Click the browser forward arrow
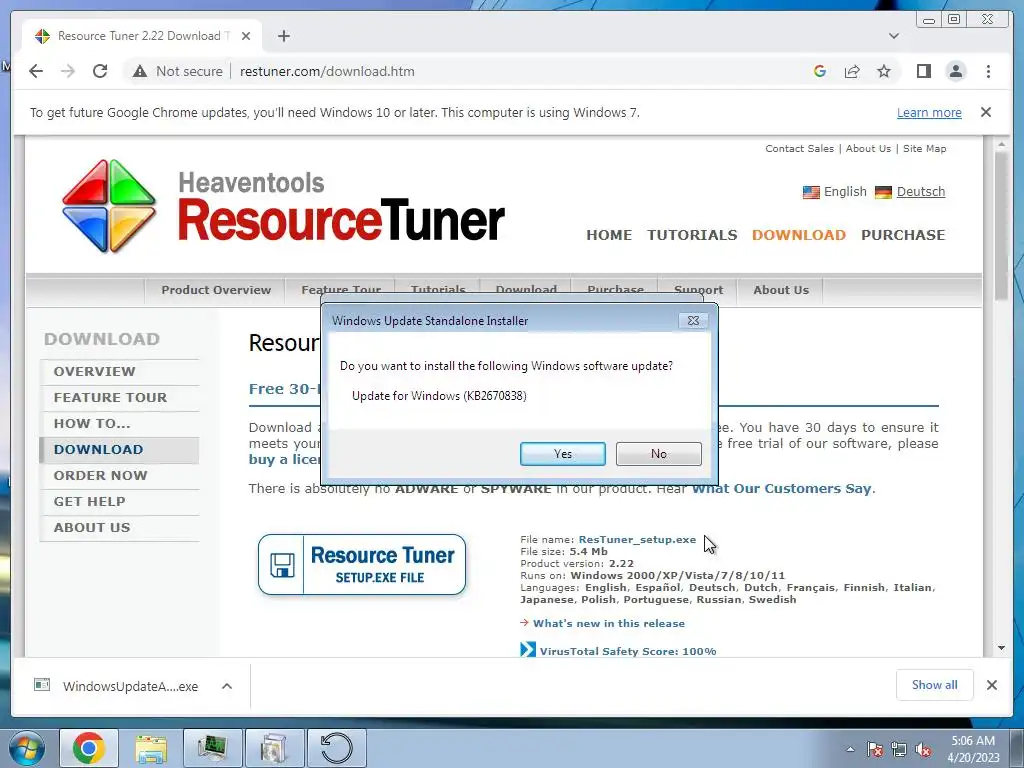Screen dimensions: 1024x768 68,71
